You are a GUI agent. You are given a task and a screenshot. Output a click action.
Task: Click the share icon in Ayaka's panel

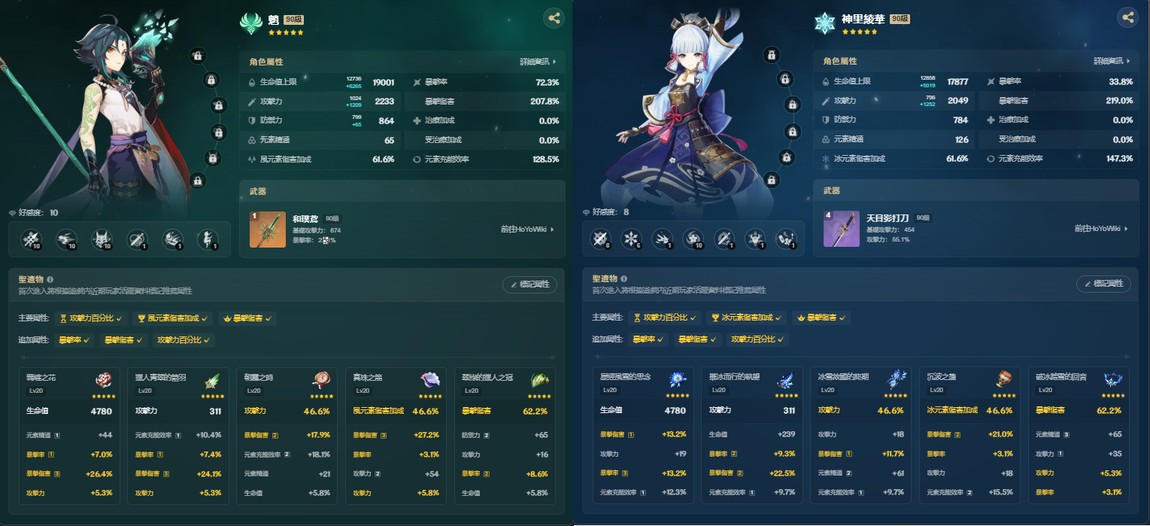click(x=1128, y=18)
